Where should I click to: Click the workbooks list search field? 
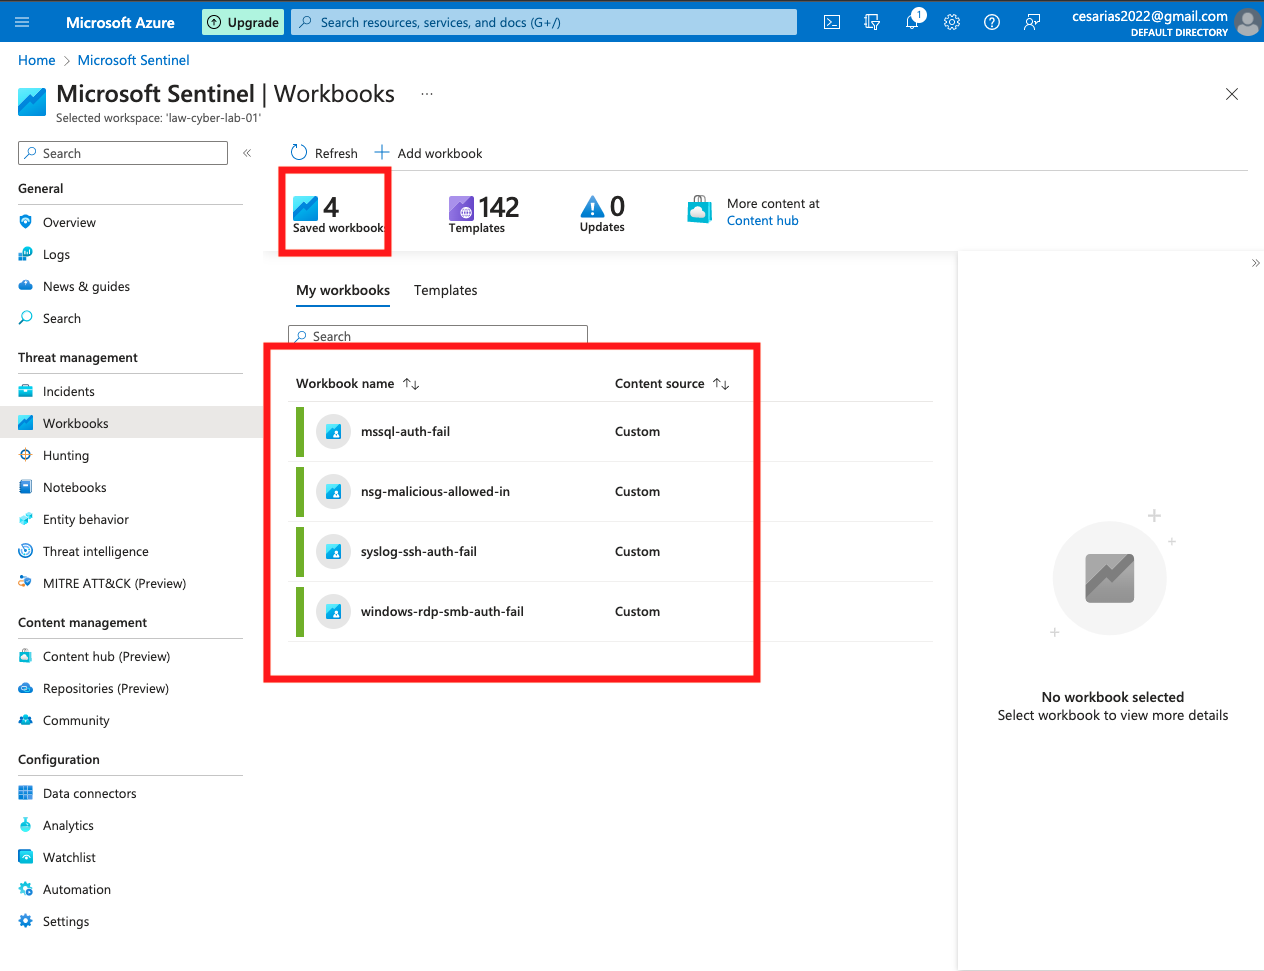438,336
